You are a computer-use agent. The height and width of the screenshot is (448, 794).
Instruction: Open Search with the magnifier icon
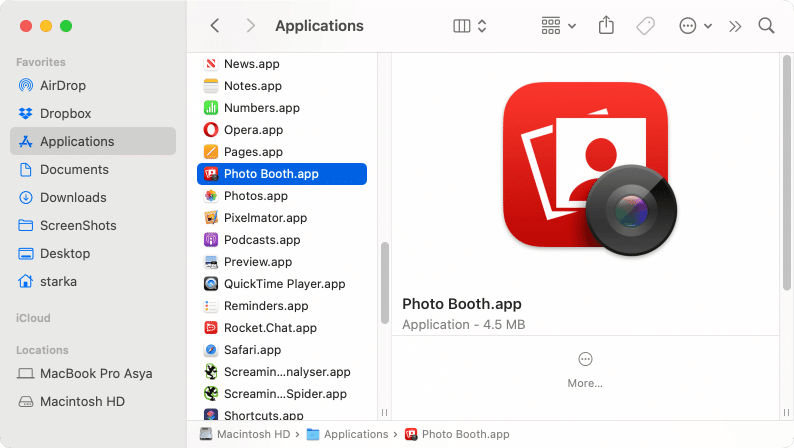pos(766,26)
